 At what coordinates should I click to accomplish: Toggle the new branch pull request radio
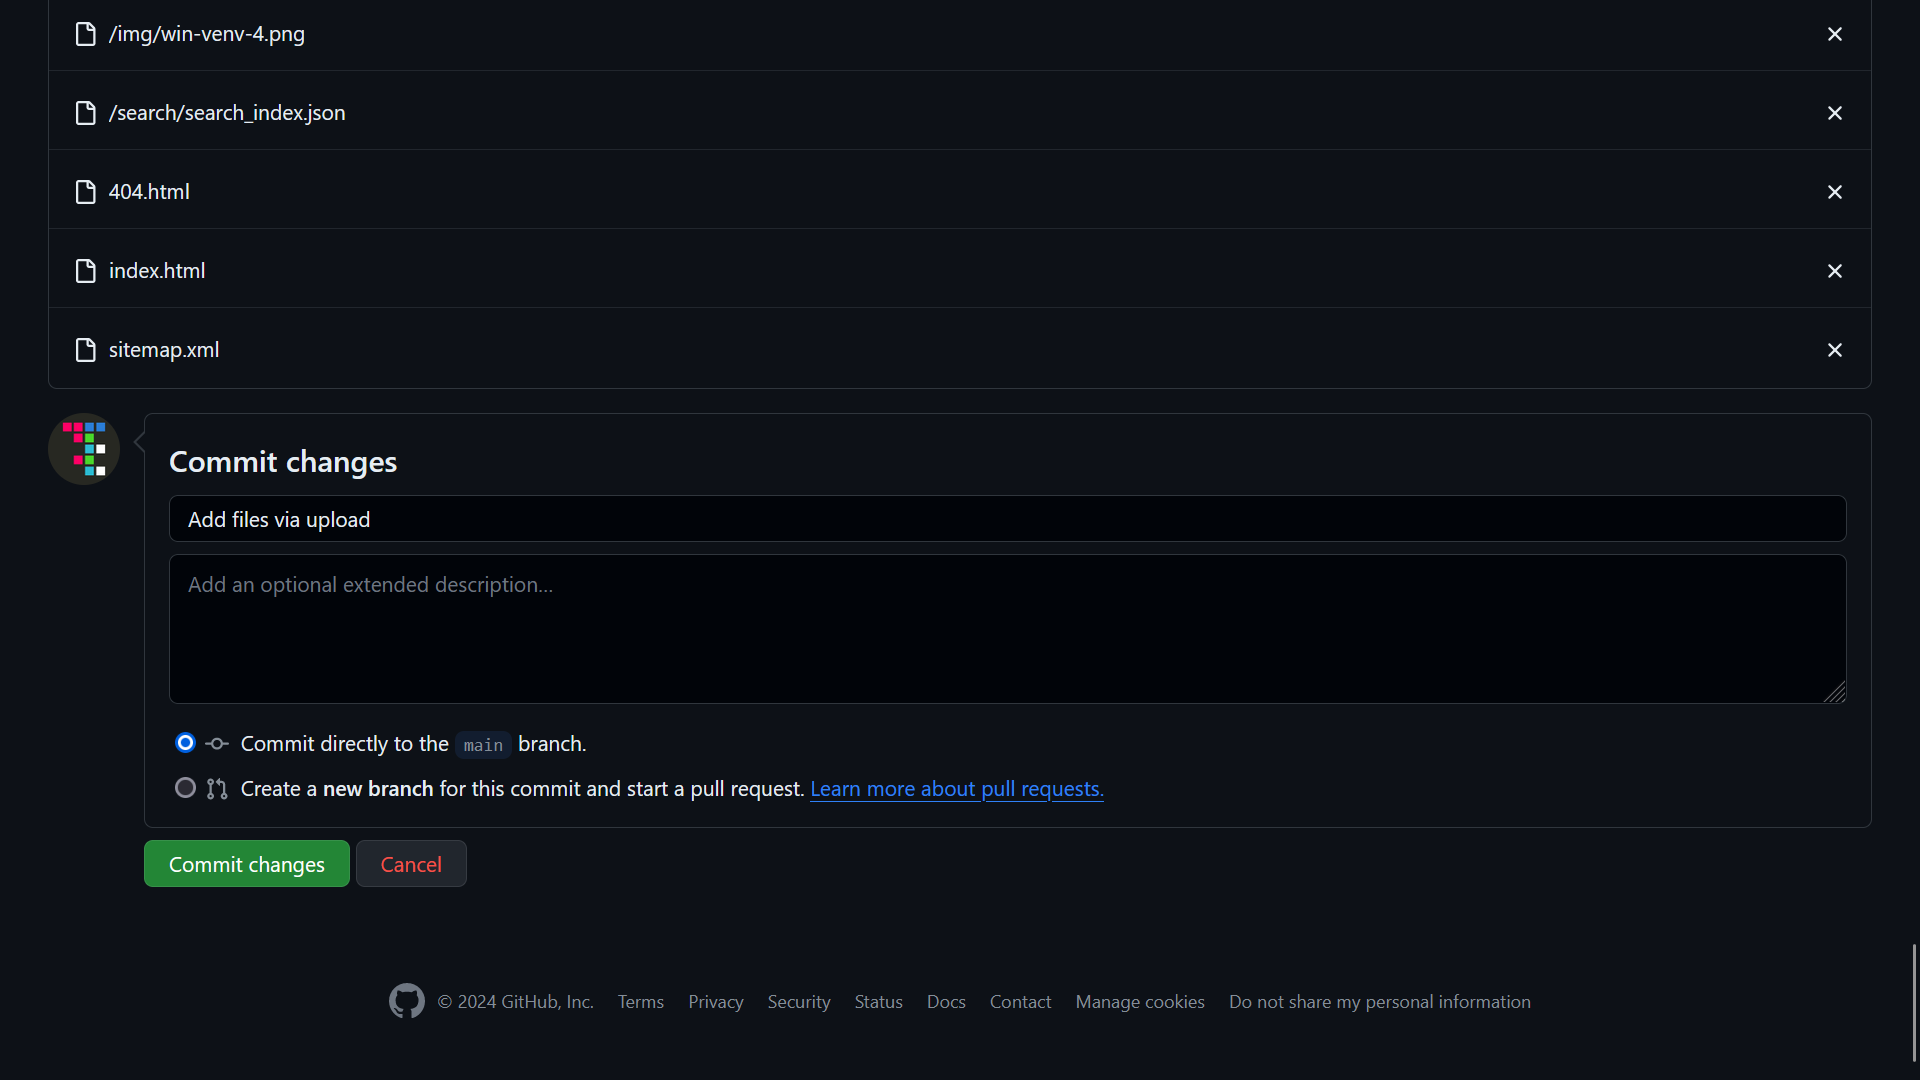pos(185,789)
